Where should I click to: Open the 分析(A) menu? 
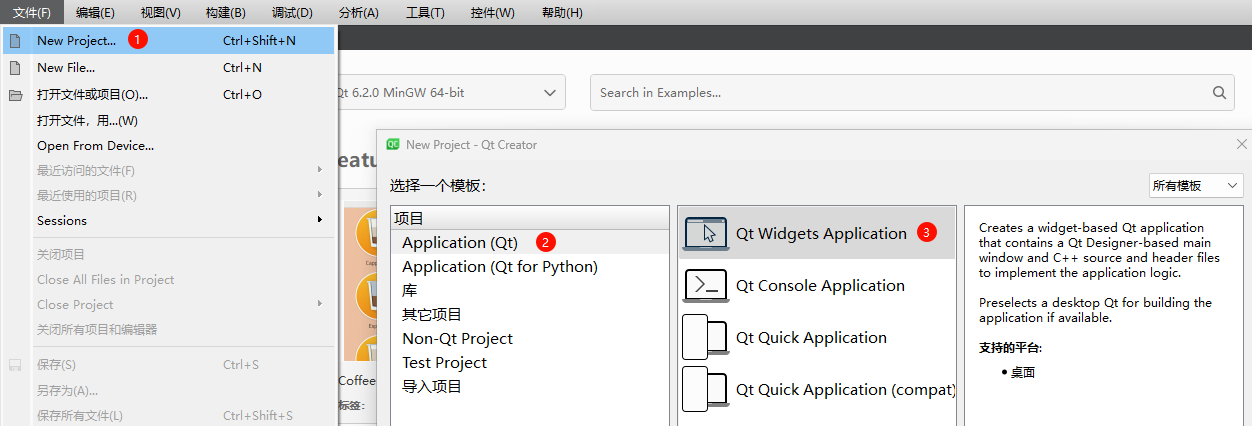pos(358,12)
